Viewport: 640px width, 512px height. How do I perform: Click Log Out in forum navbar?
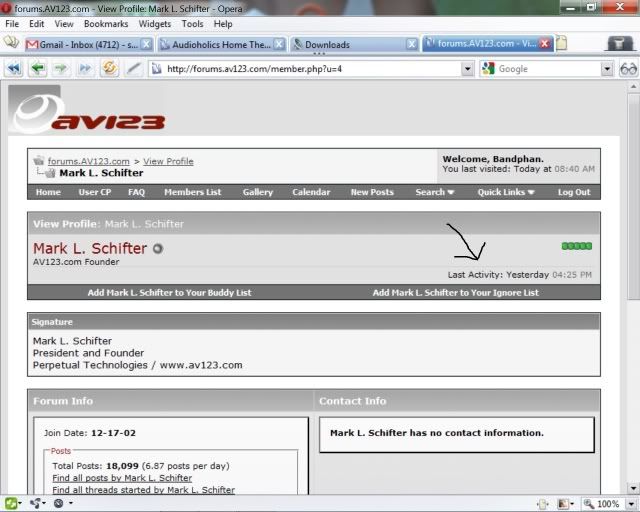point(574,192)
